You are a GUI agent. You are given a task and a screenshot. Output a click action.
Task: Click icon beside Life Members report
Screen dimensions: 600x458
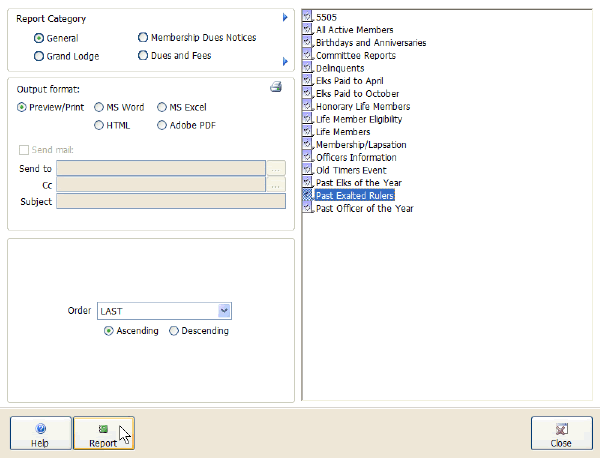tap(308, 132)
